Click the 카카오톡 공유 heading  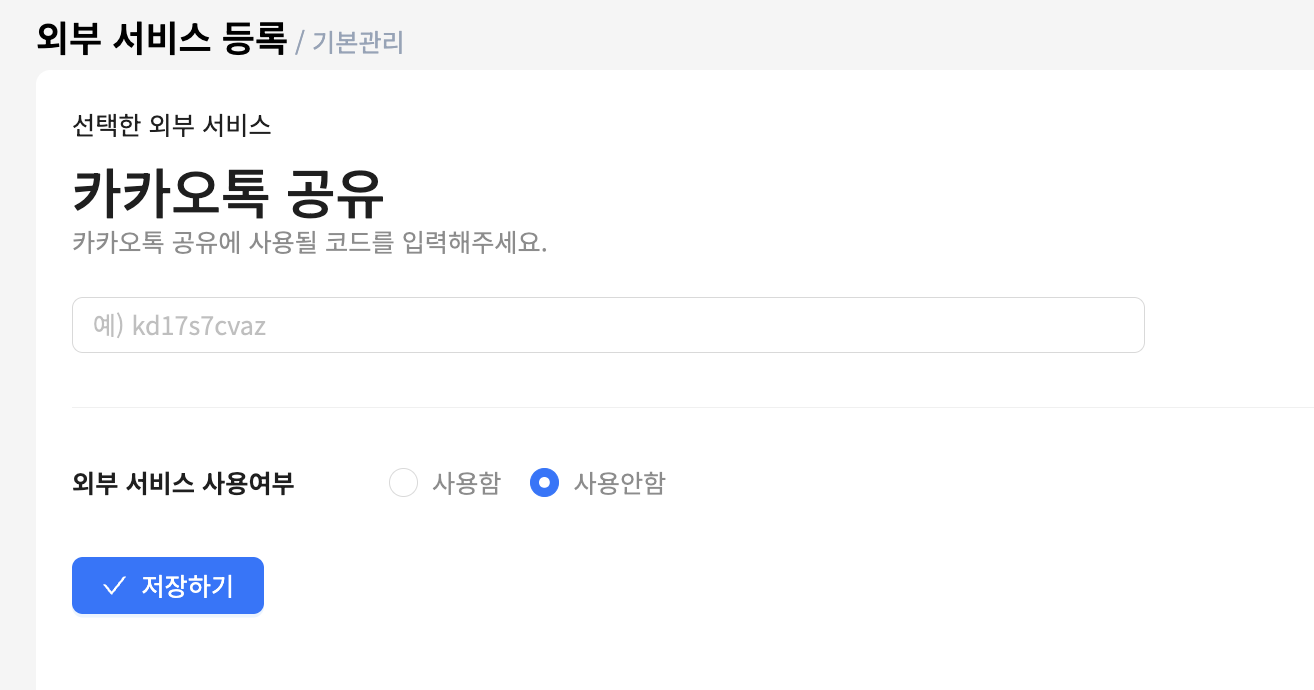click(x=228, y=194)
